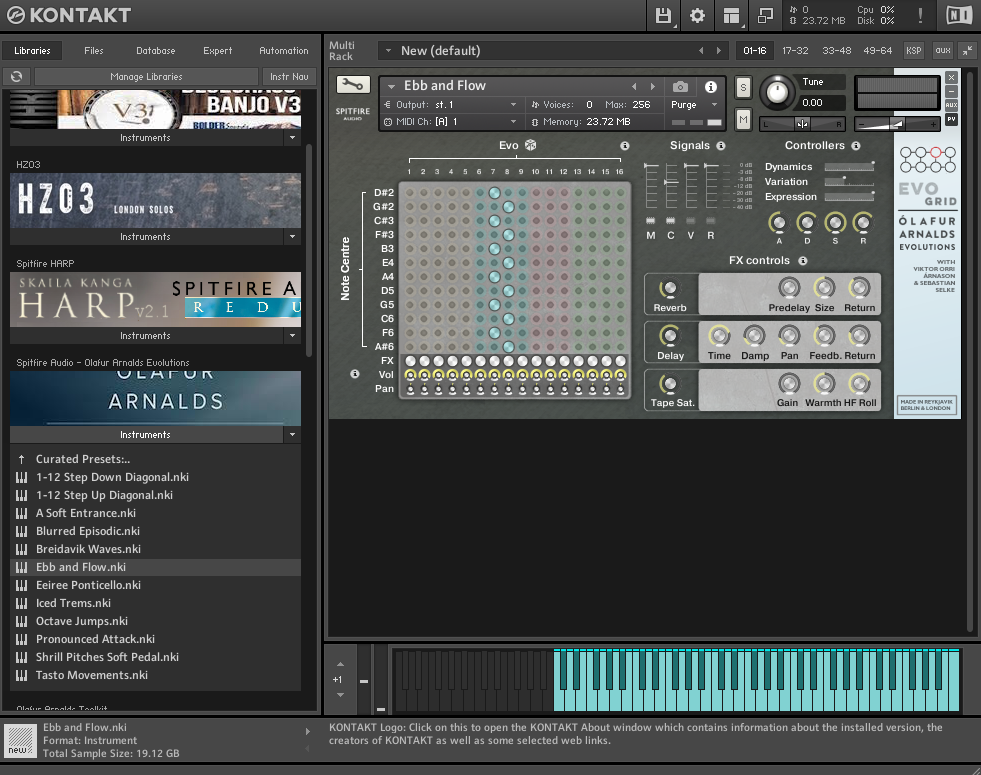981x775 pixels.
Task: Click the info icon next to Signals
Action: pyautogui.click(x=721, y=146)
